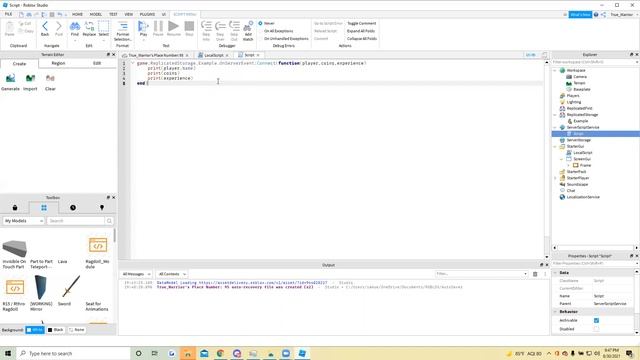Switch to the MODEL ribbon tab

96,14
